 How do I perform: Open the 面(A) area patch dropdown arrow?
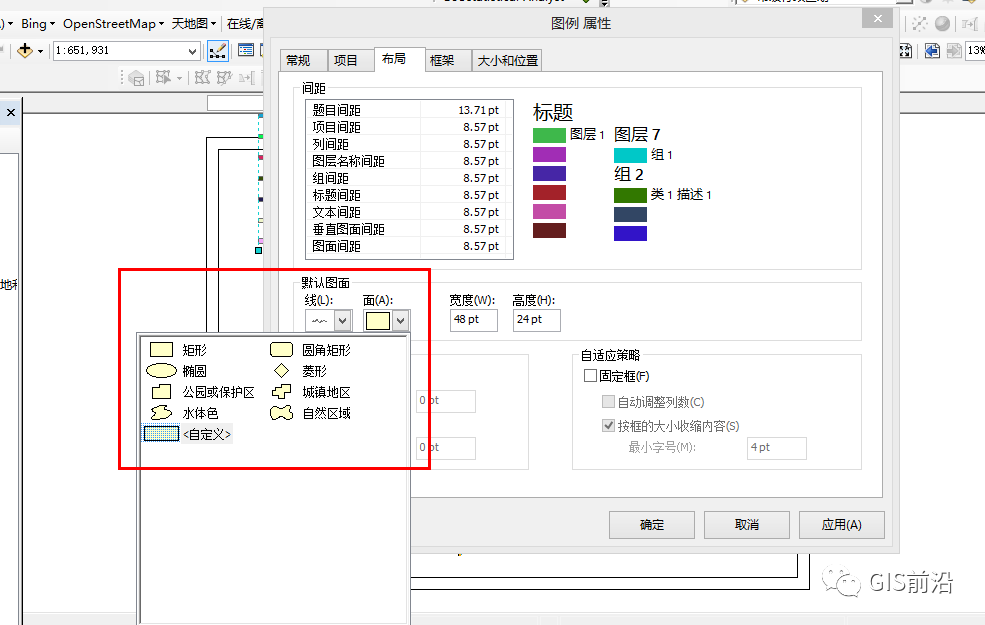401,320
